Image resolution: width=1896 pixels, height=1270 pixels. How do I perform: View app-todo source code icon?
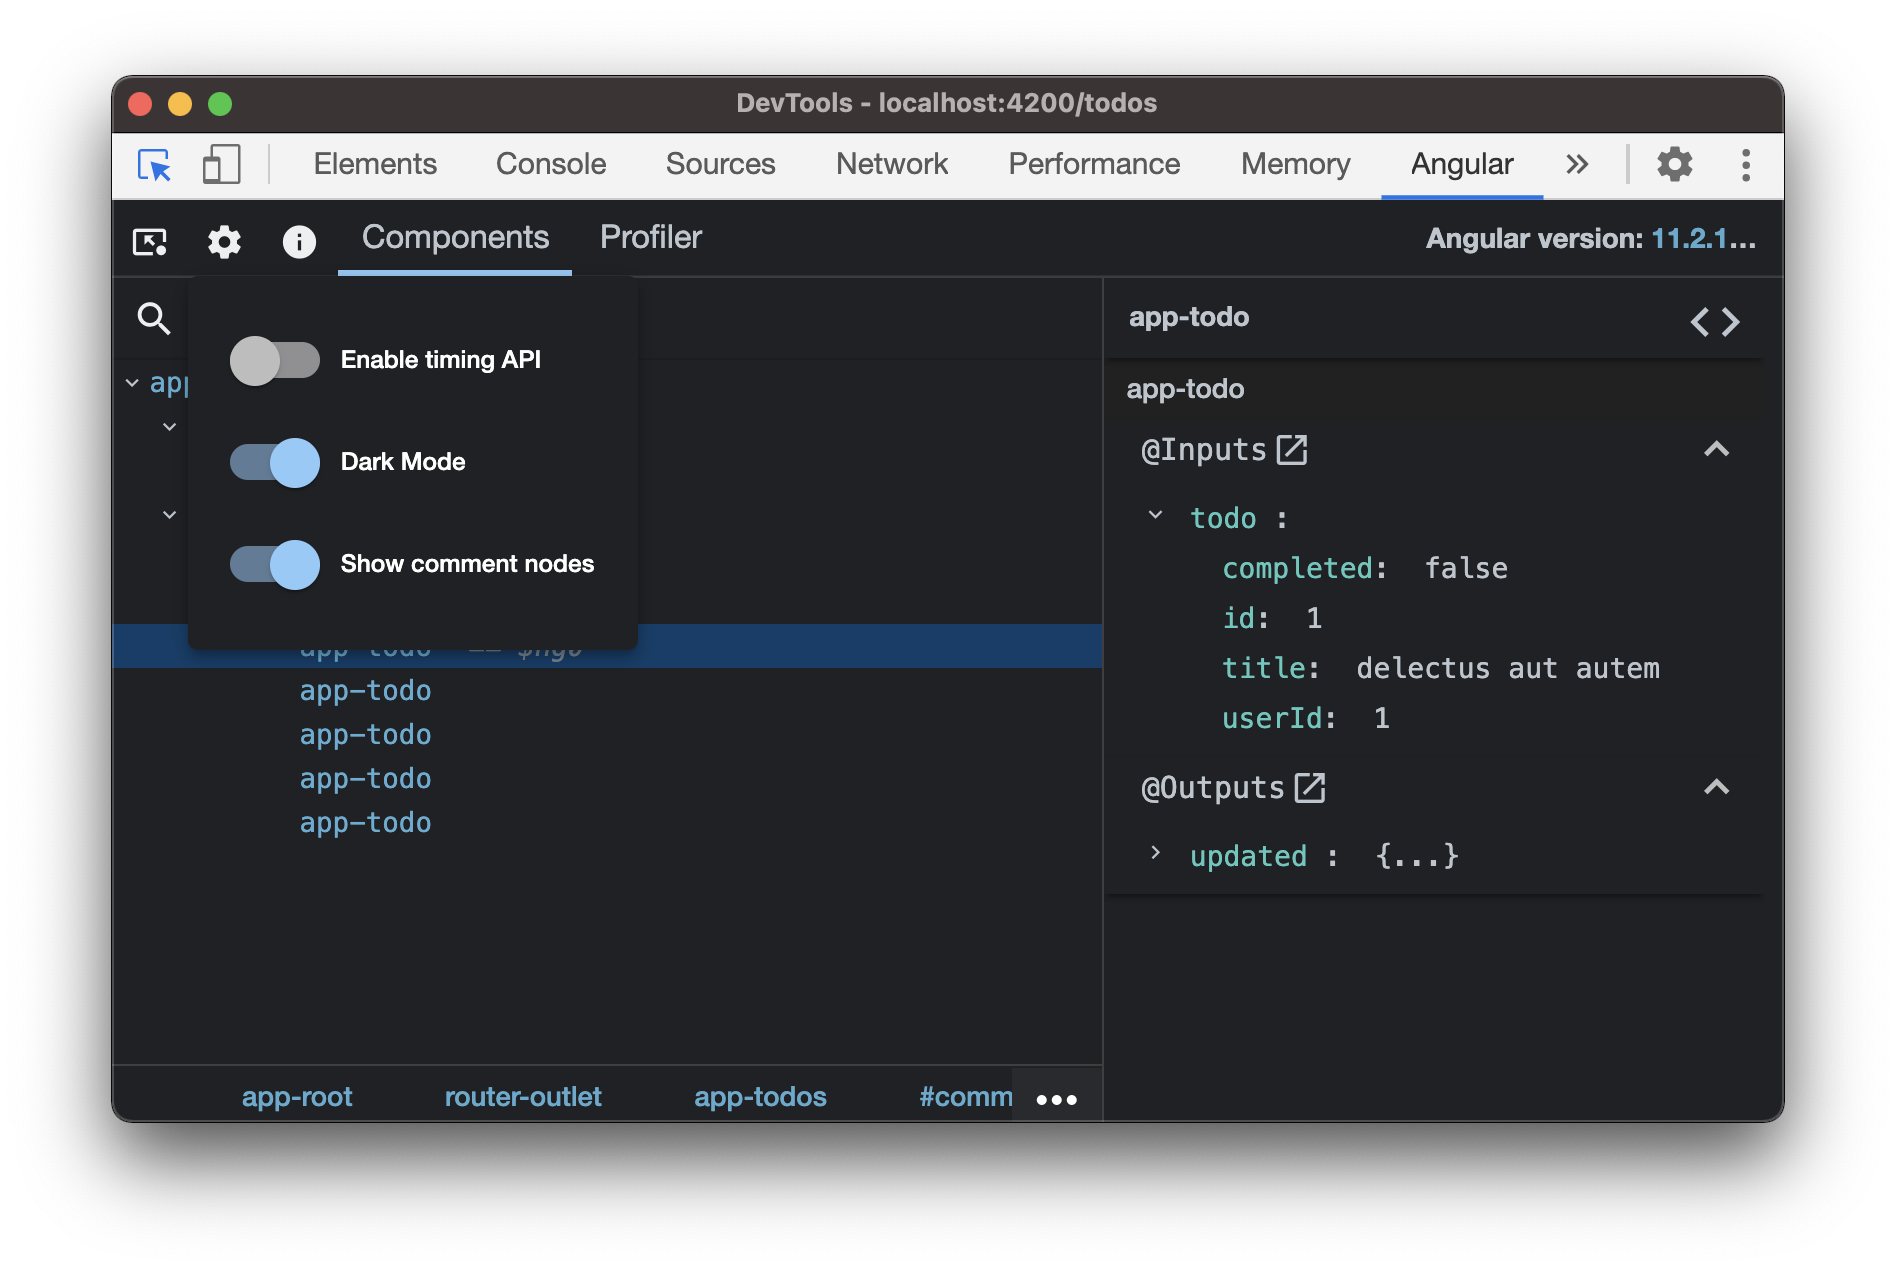(x=1715, y=321)
